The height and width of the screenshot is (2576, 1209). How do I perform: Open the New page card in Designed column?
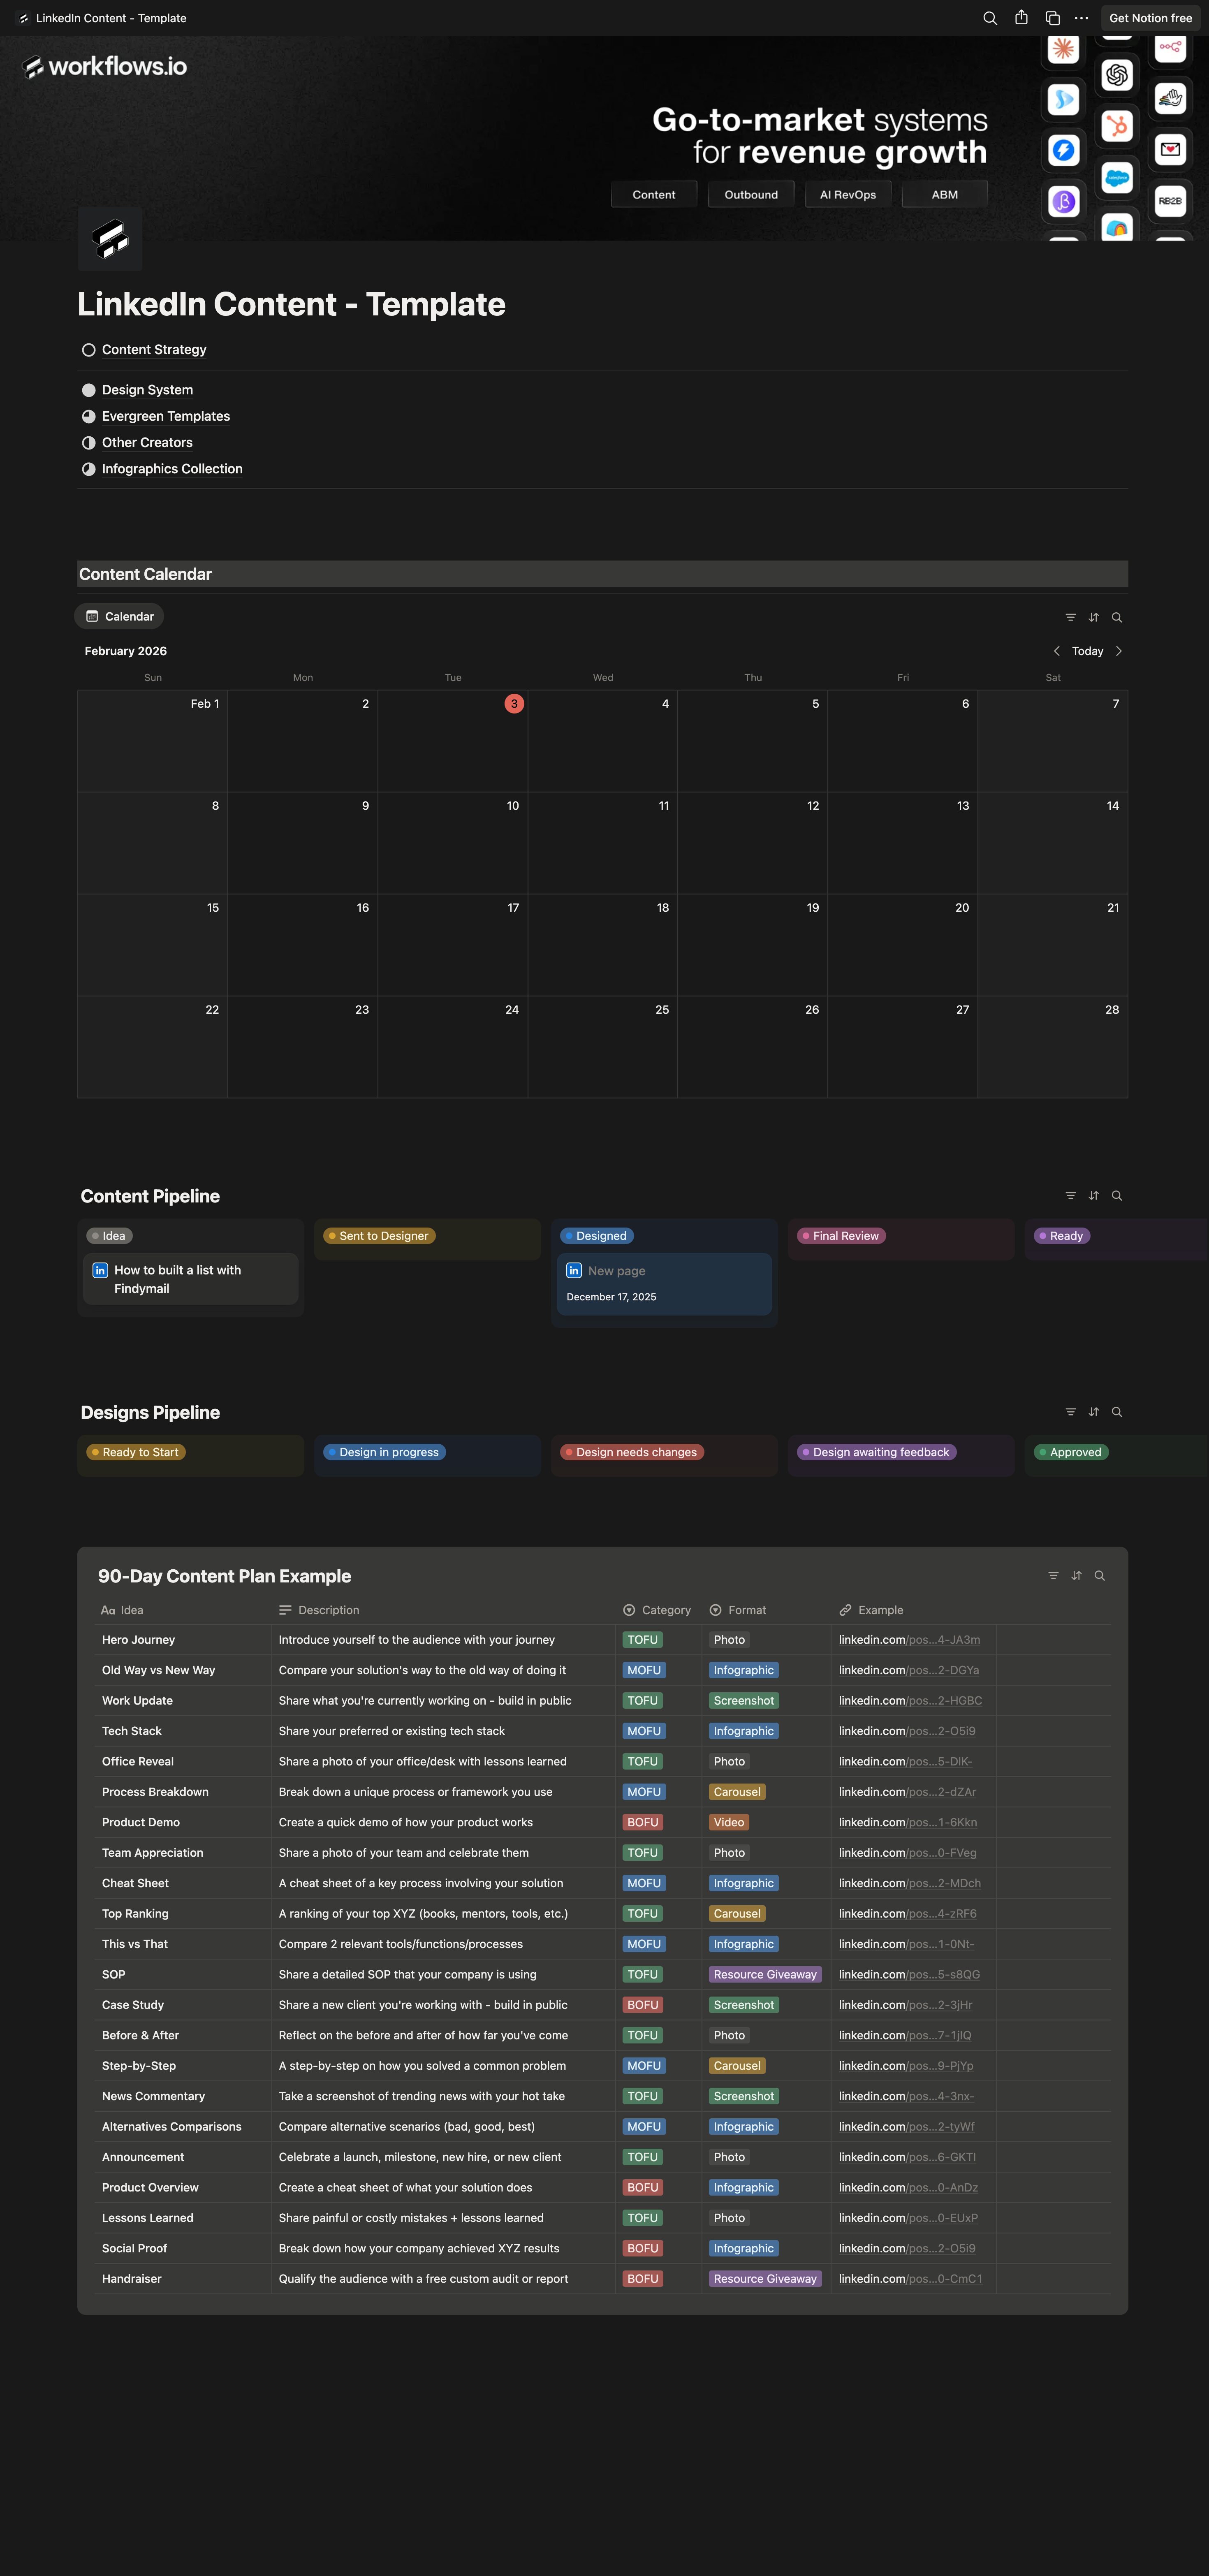(x=664, y=1284)
